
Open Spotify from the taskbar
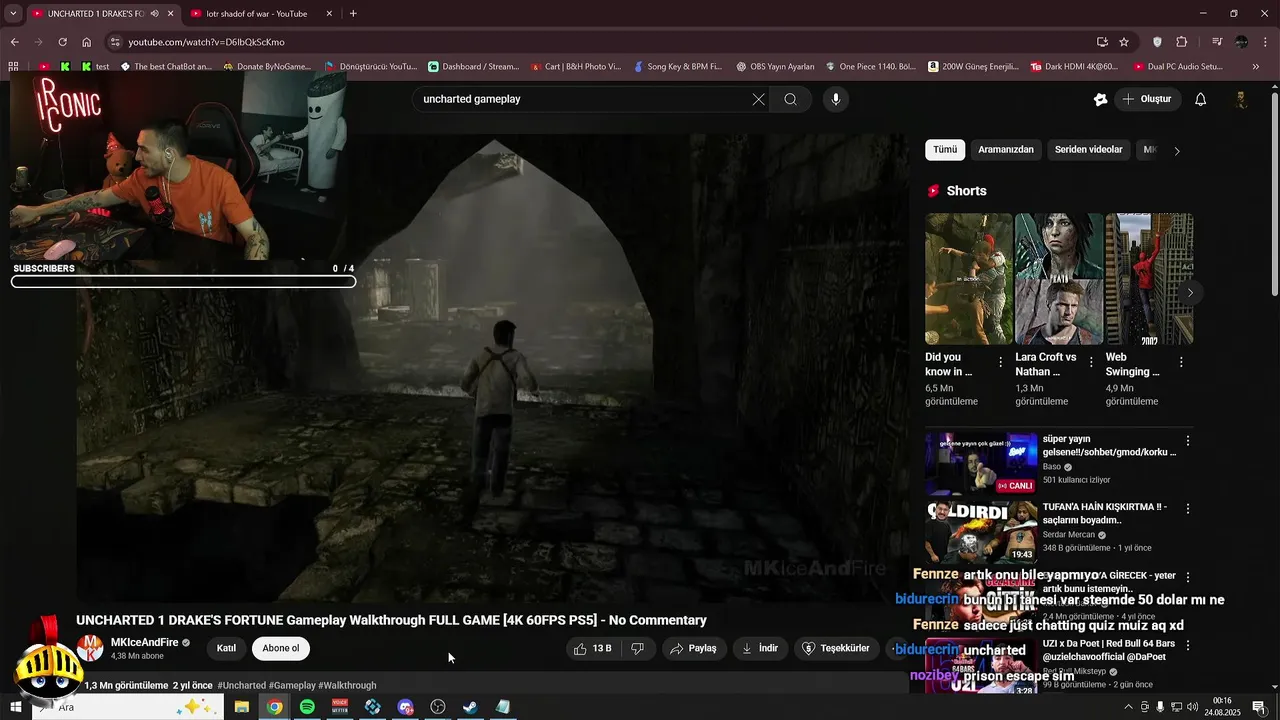(x=307, y=707)
